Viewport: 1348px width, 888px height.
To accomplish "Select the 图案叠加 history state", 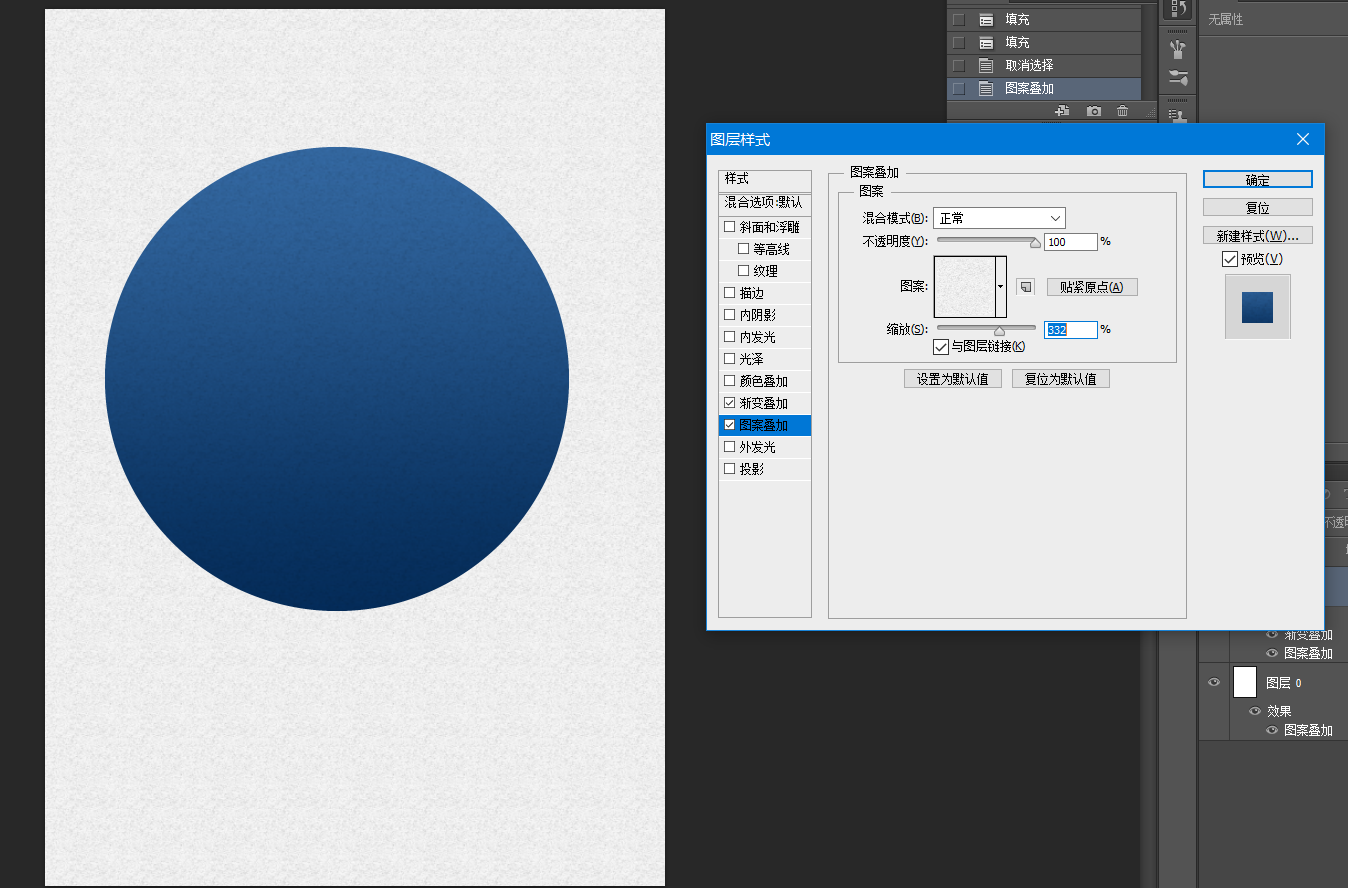I will tap(1044, 88).
